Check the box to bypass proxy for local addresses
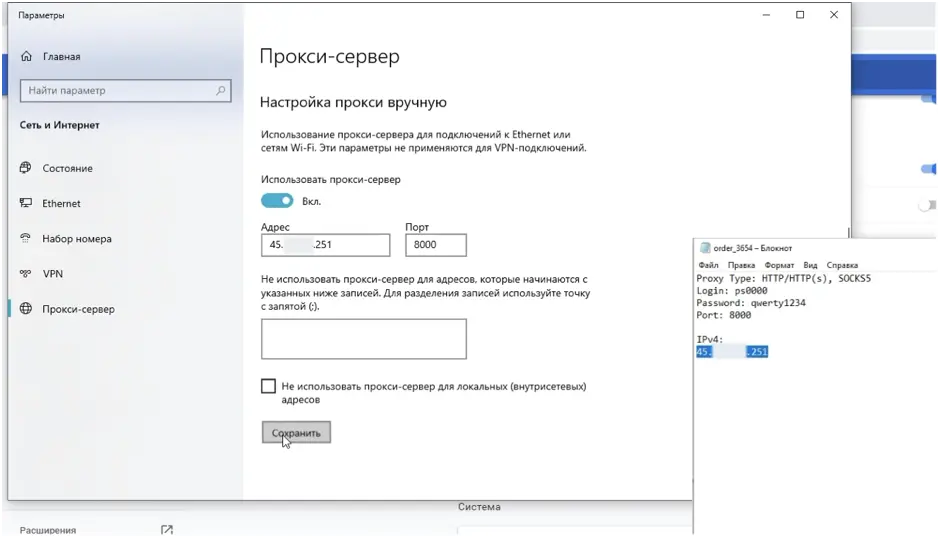The height and width of the screenshot is (538, 940). [269, 386]
